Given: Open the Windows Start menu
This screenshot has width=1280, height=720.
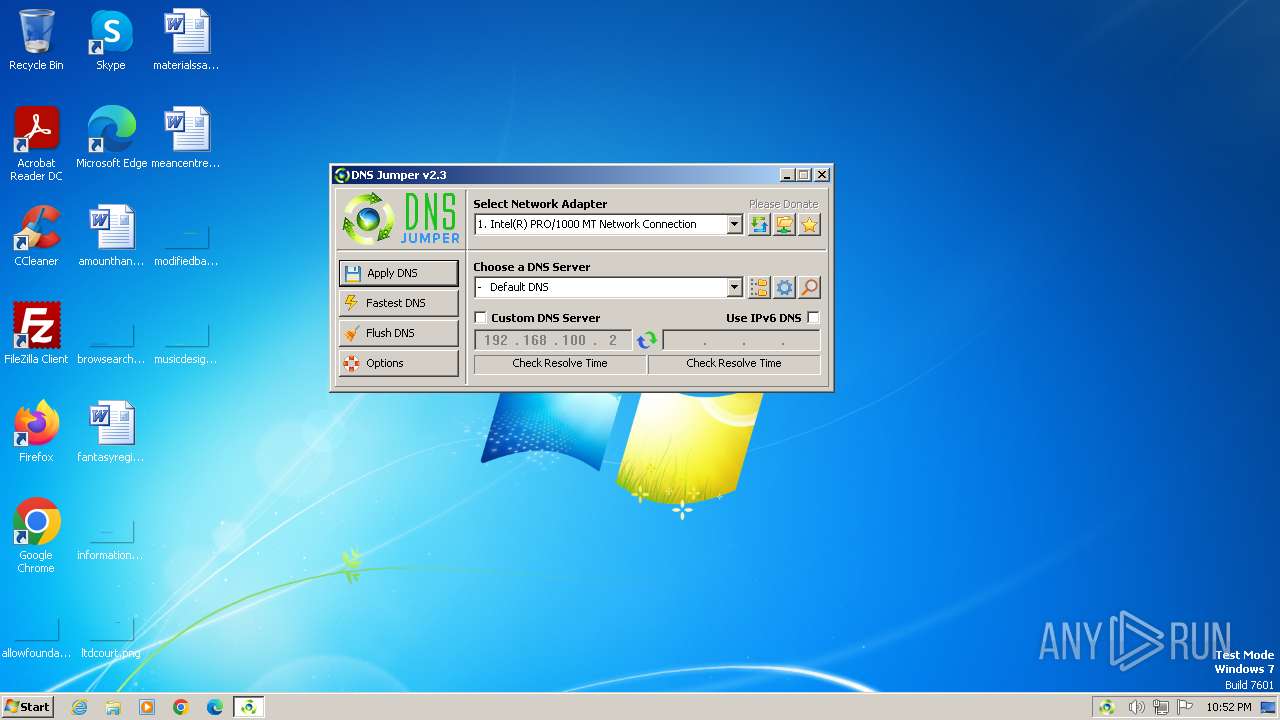Looking at the screenshot, I should pos(28,706).
